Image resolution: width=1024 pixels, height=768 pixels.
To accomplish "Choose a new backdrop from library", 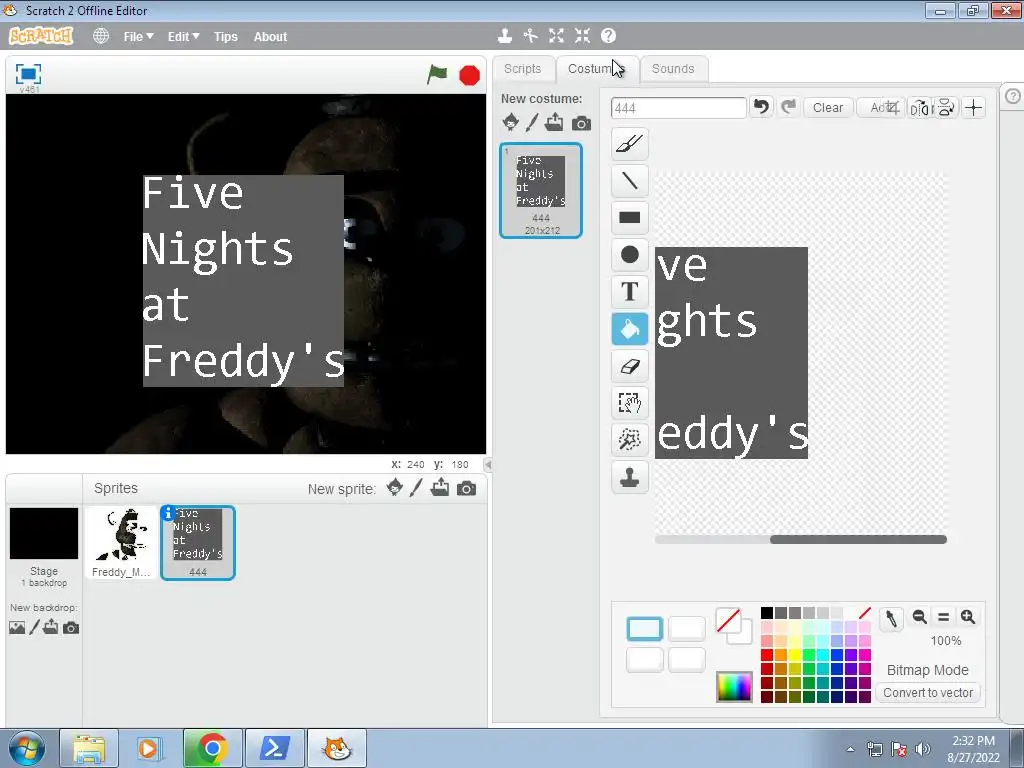I will point(17,628).
